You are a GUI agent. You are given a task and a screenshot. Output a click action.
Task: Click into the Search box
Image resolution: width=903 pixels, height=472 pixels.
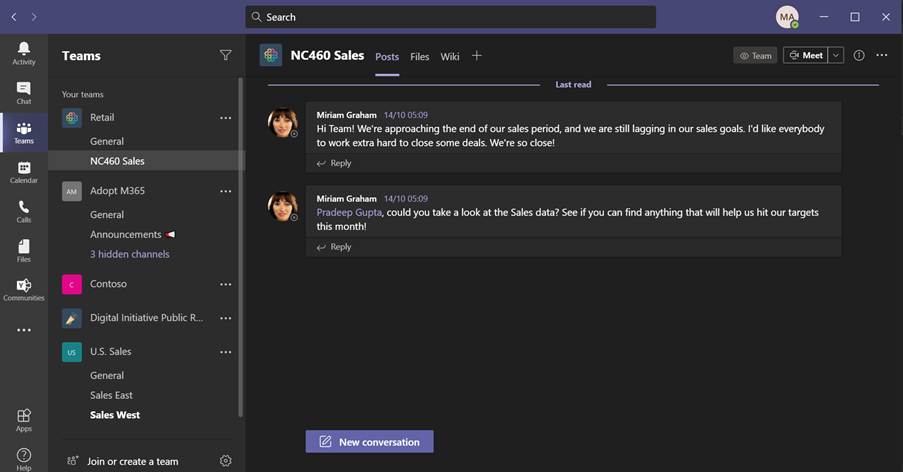point(450,17)
